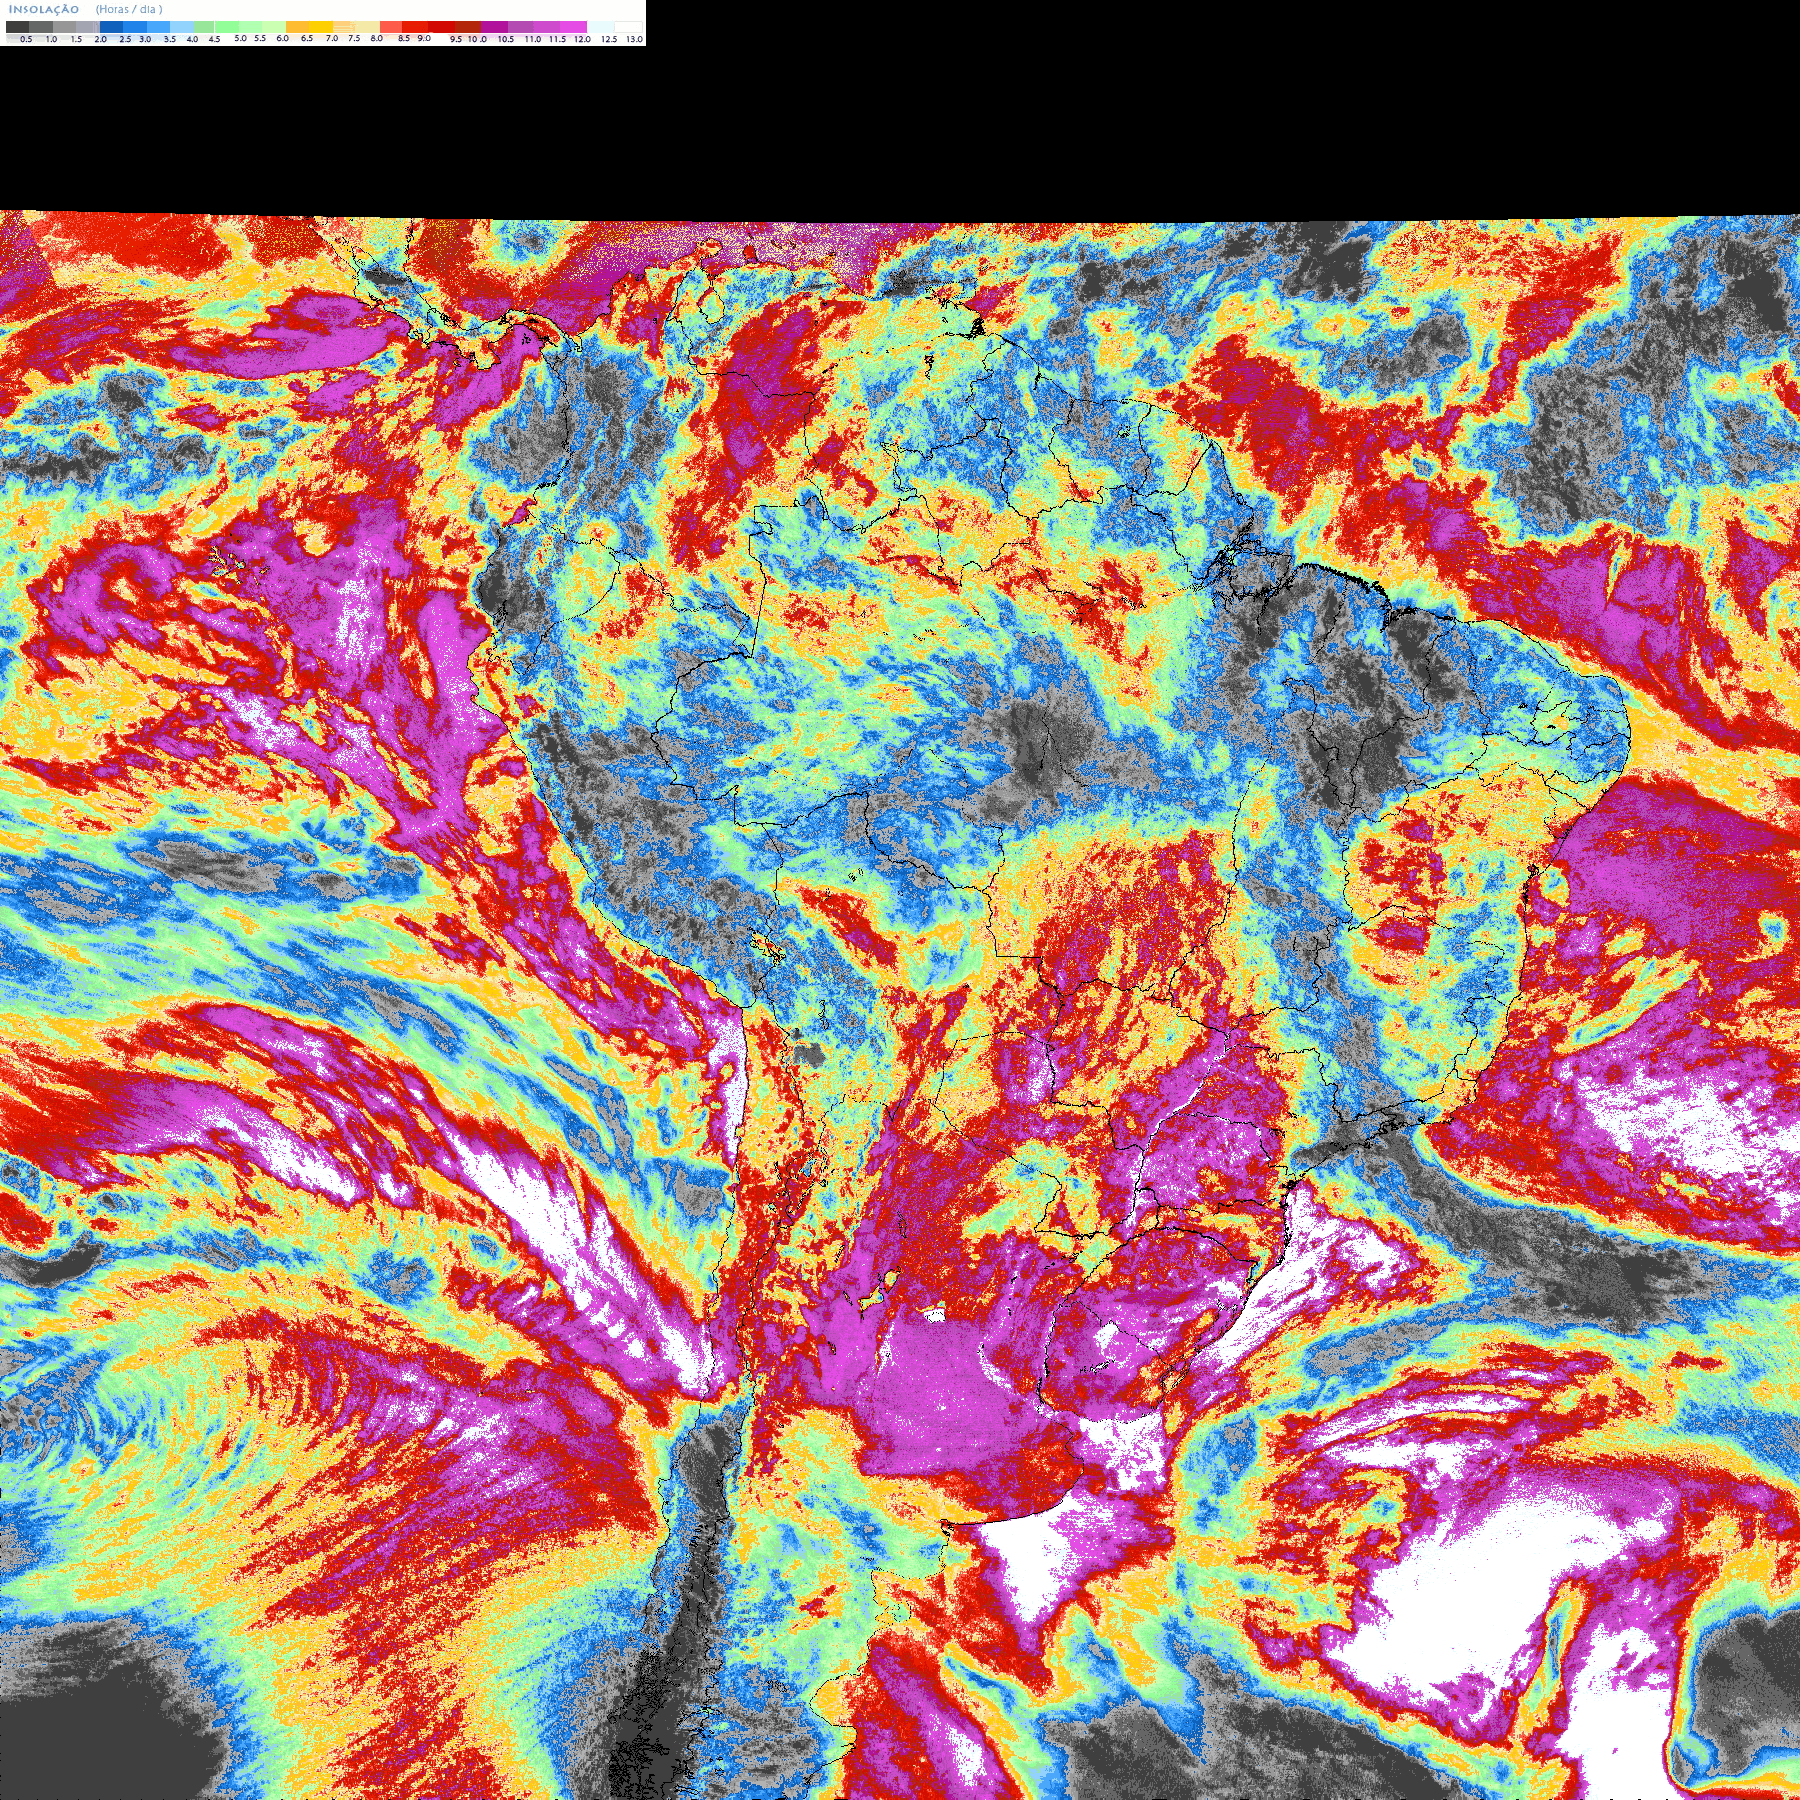This screenshot has width=1800, height=1800.
Task: Click the '8.0' legend value
Action: (x=377, y=38)
